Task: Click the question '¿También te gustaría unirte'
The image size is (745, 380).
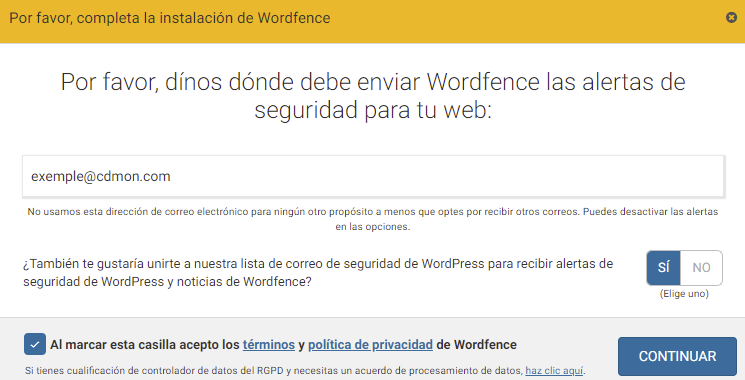Action: (x=318, y=273)
